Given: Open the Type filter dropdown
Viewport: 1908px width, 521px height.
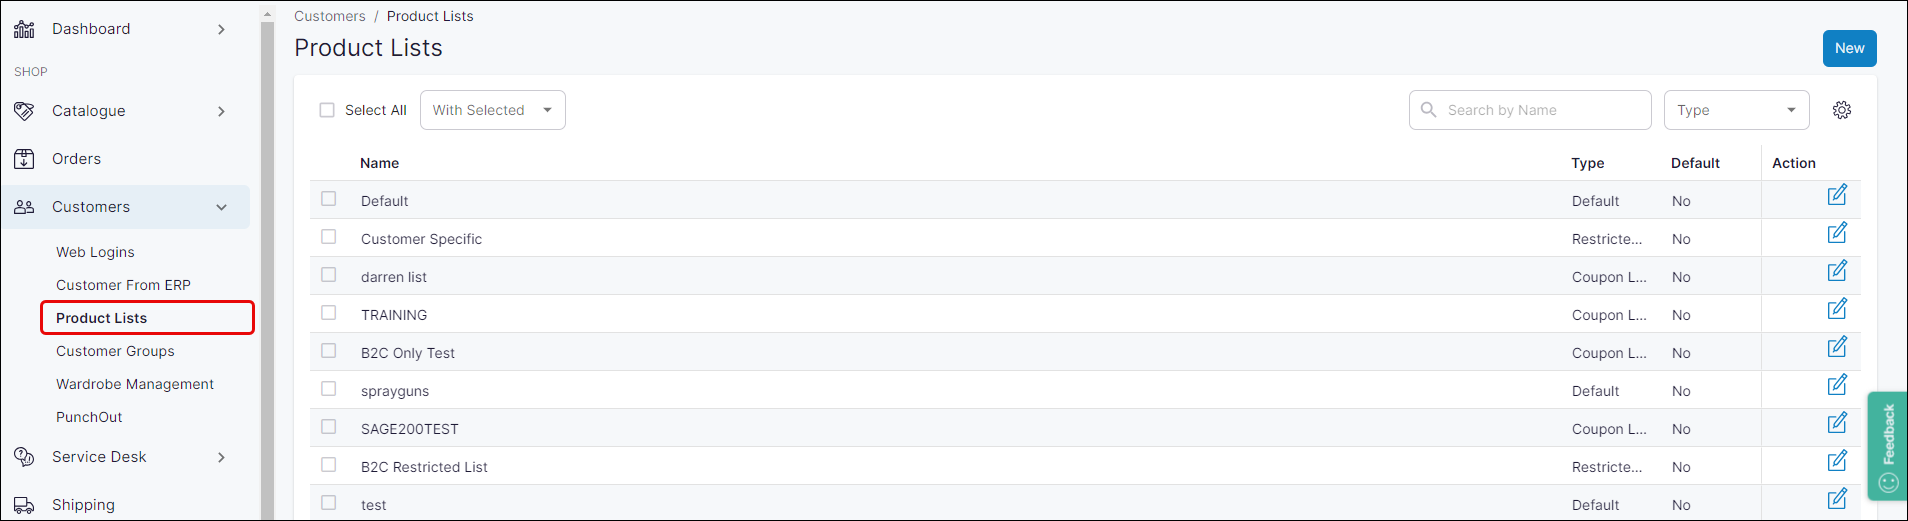Looking at the screenshot, I should (1736, 110).
